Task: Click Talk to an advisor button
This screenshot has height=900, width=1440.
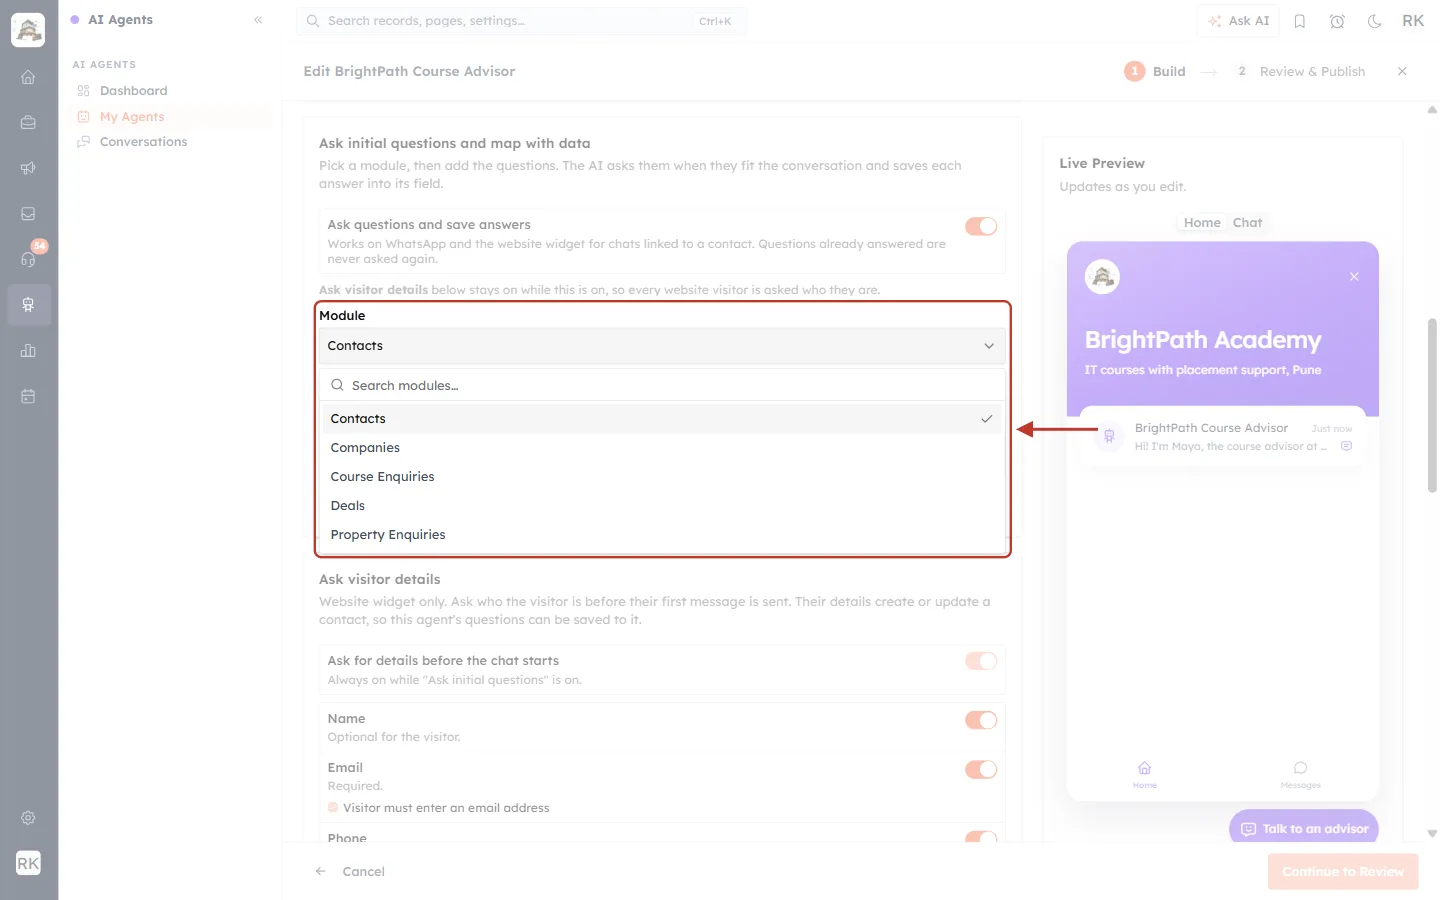Action: [1304, 829]
